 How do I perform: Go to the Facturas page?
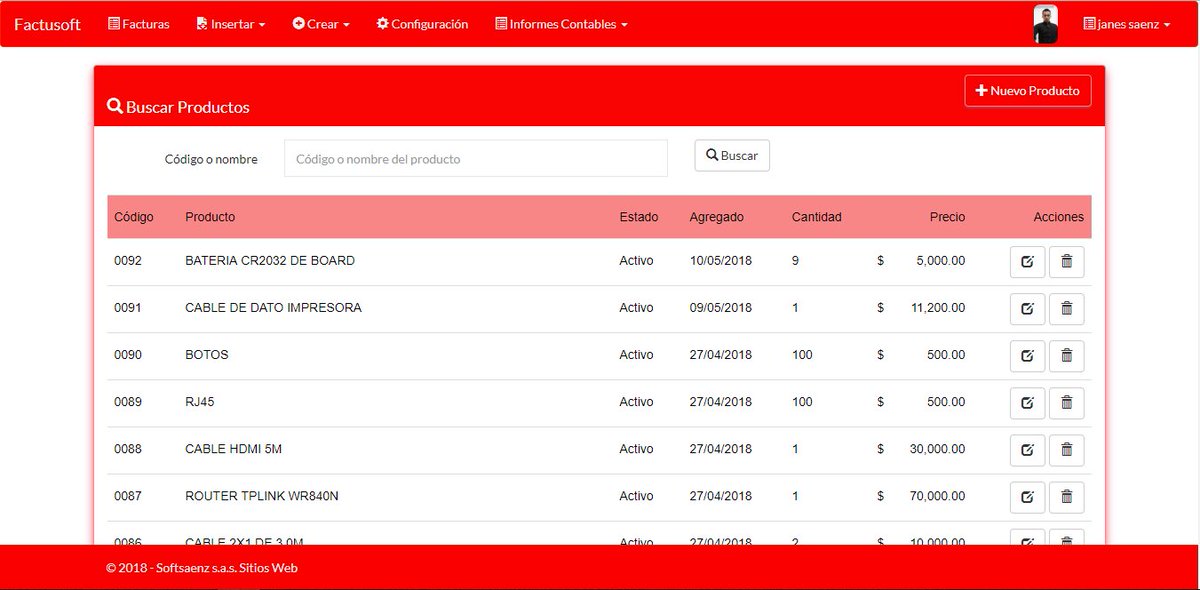[138, 24]
